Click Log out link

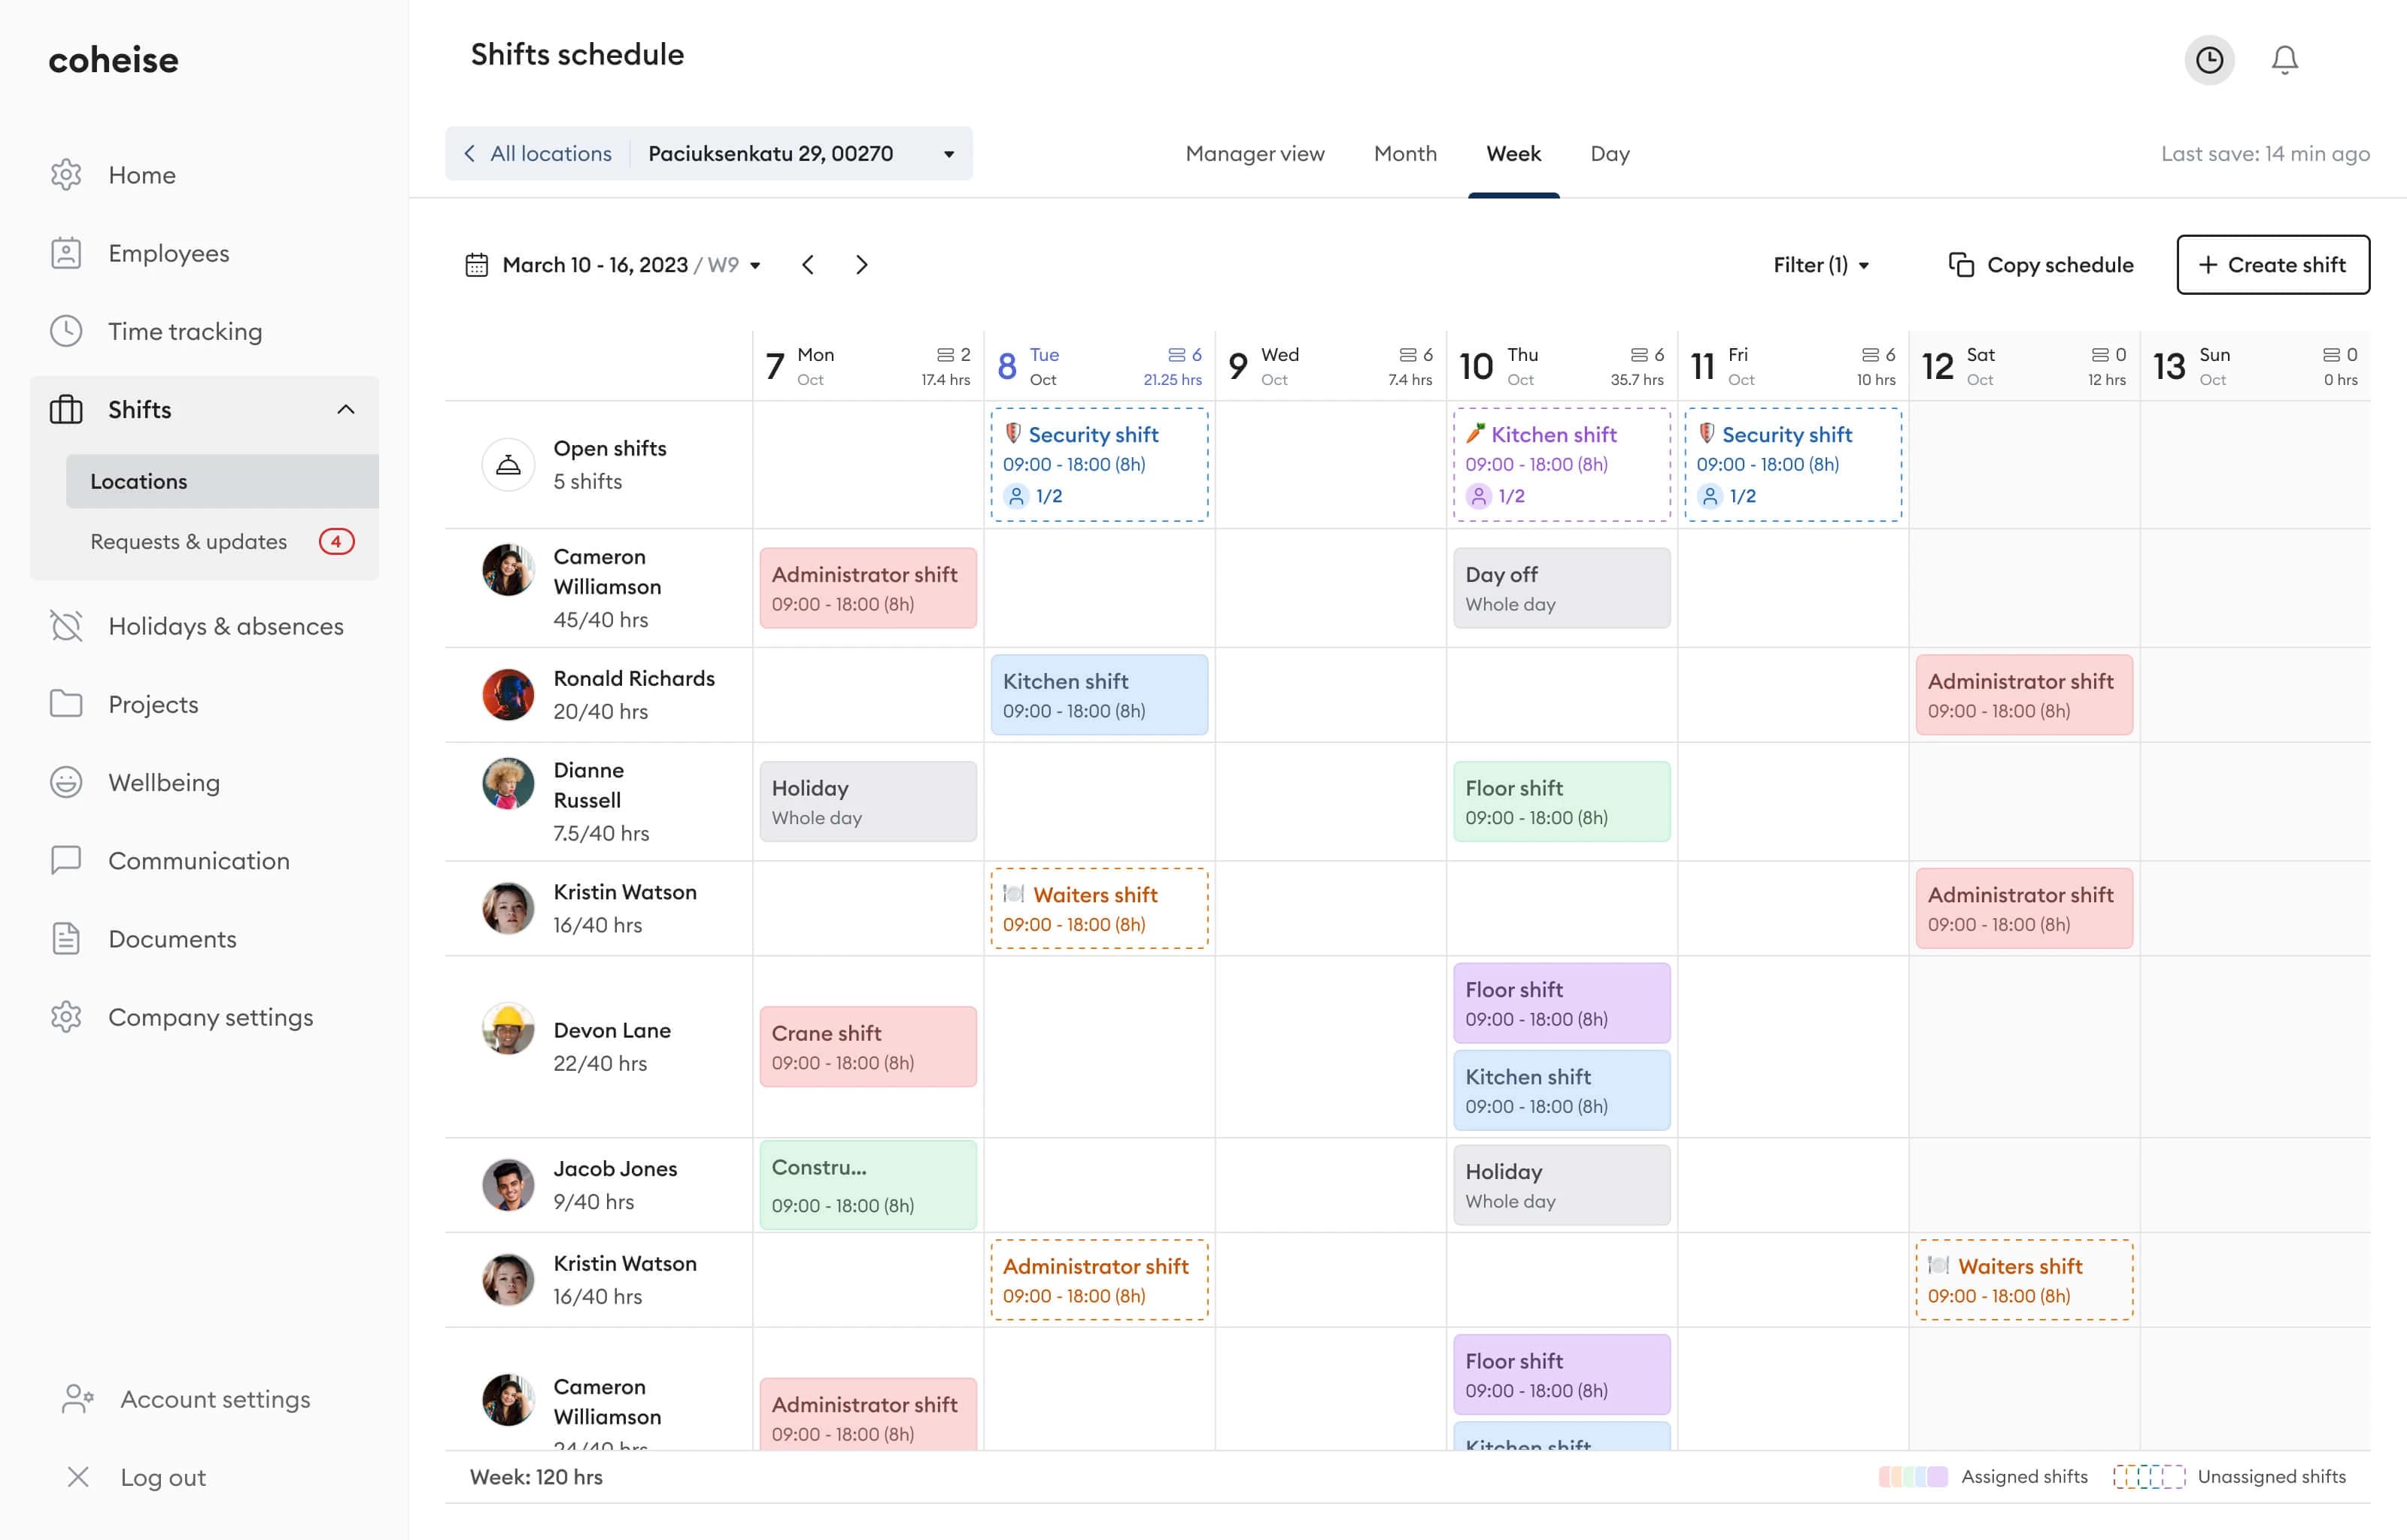[163, 1477]
